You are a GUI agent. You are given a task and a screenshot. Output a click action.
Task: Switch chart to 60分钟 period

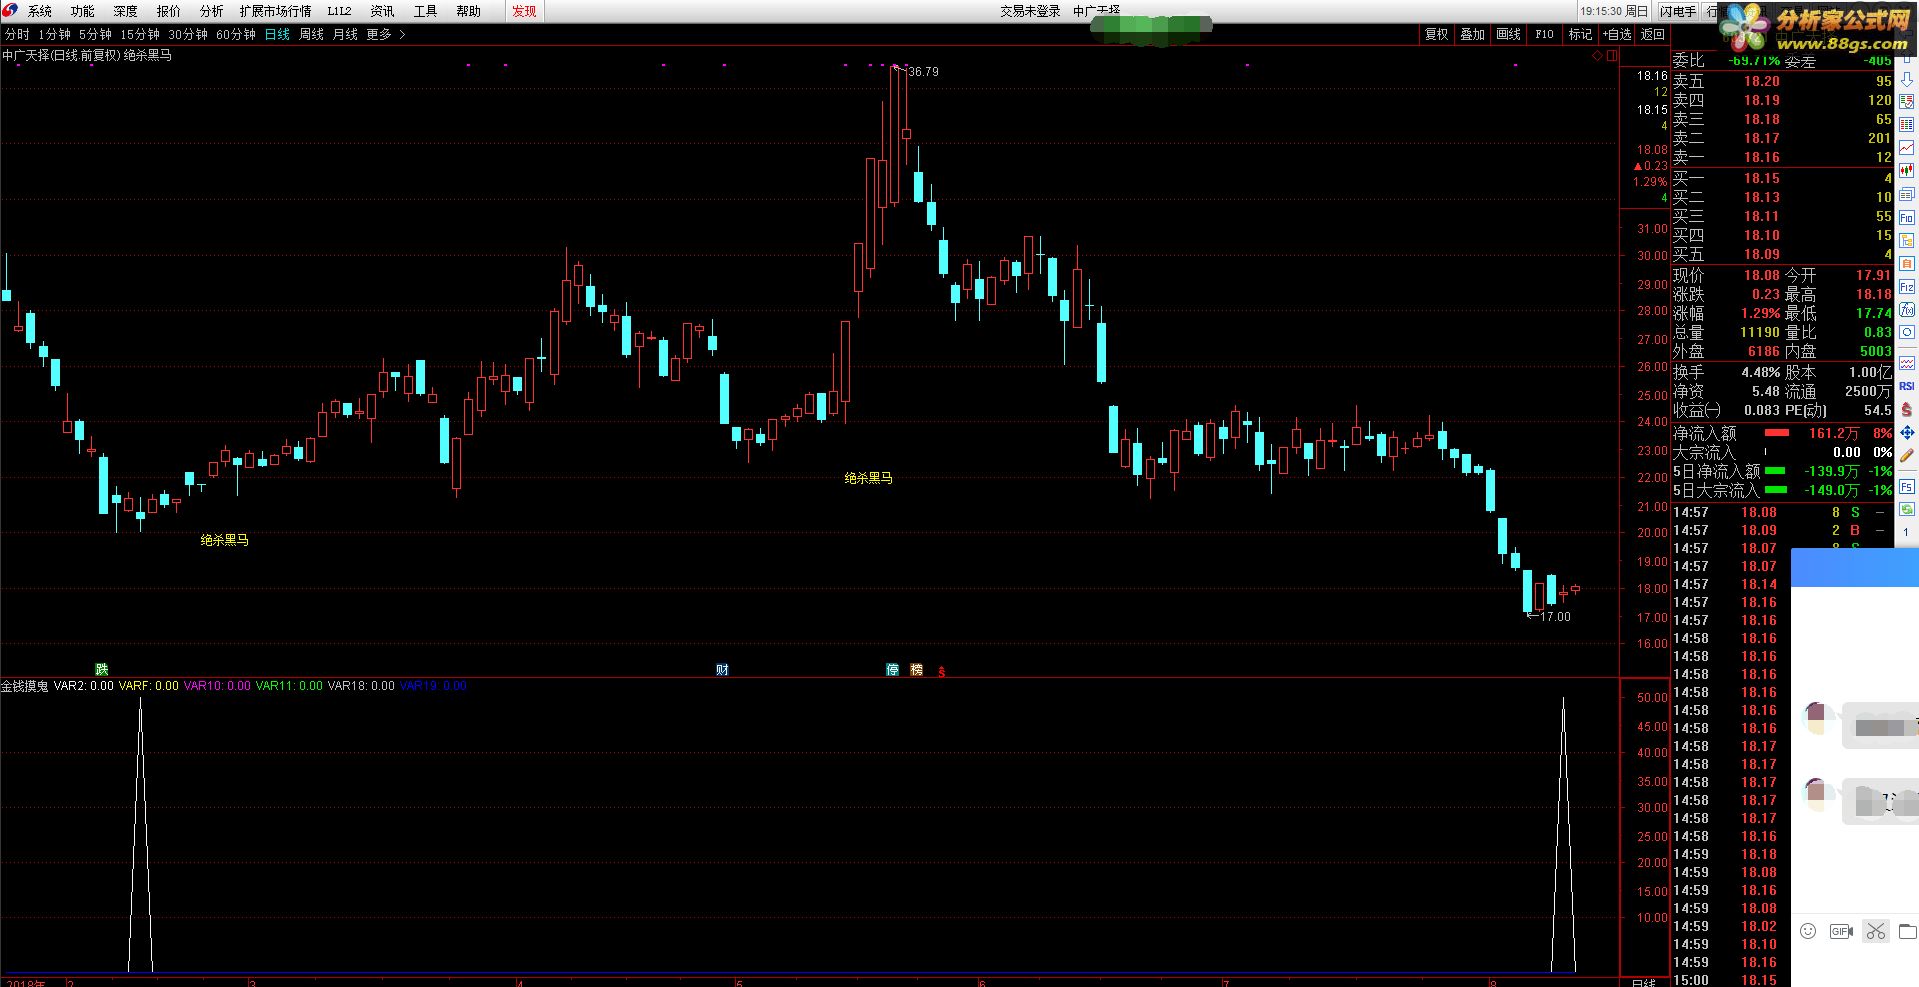(236, 34)
